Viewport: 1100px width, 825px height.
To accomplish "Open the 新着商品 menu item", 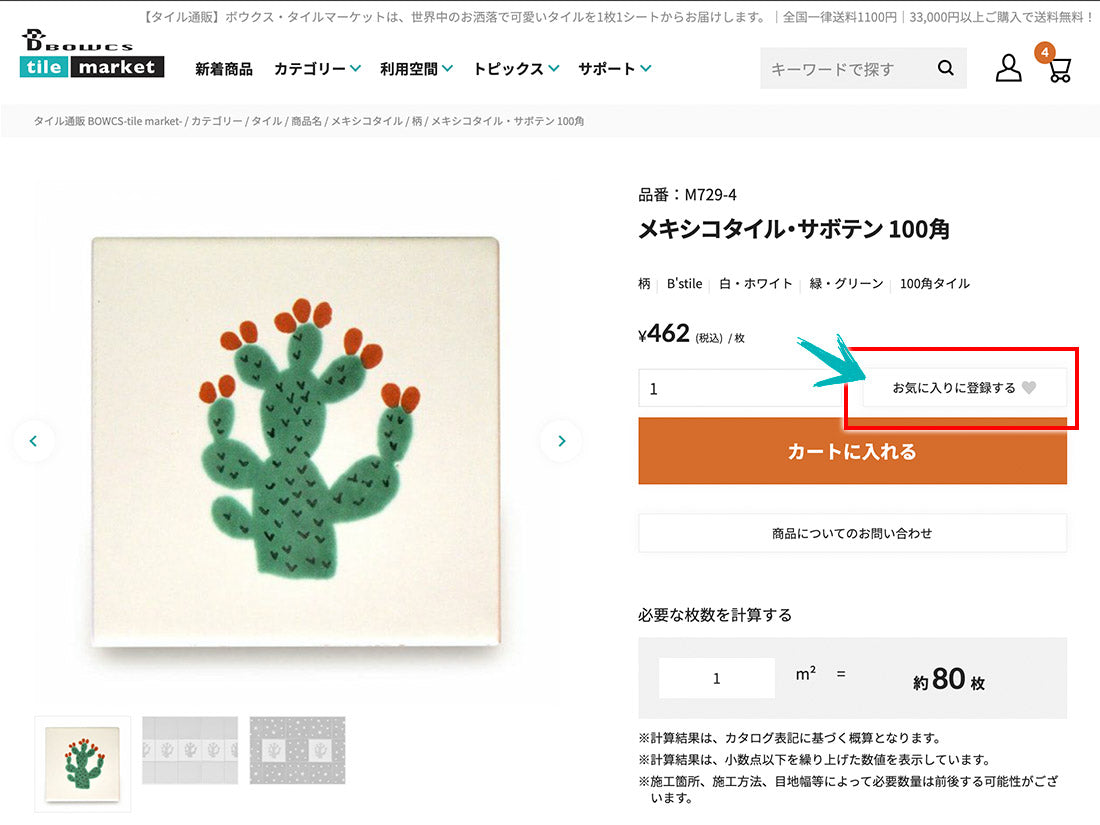I will (224, 69).
